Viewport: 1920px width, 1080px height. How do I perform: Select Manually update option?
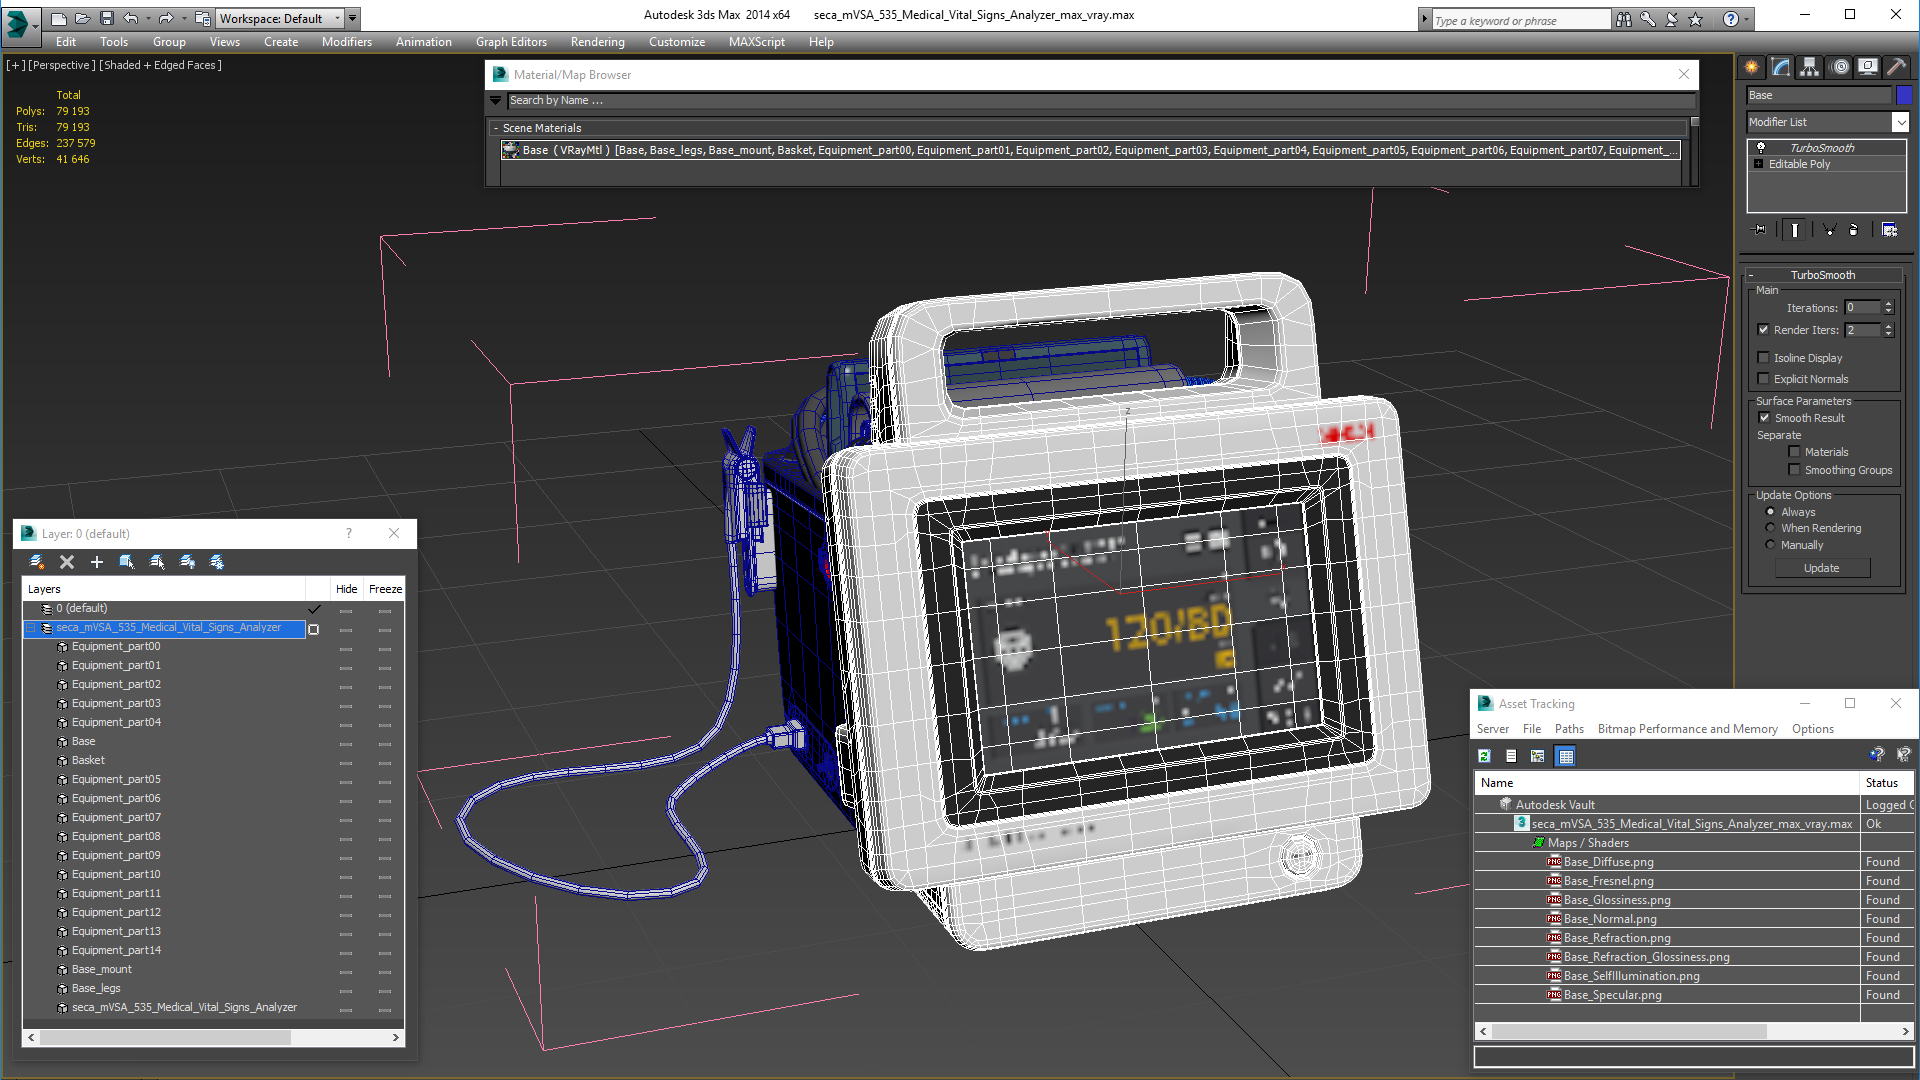(1770, 544)
